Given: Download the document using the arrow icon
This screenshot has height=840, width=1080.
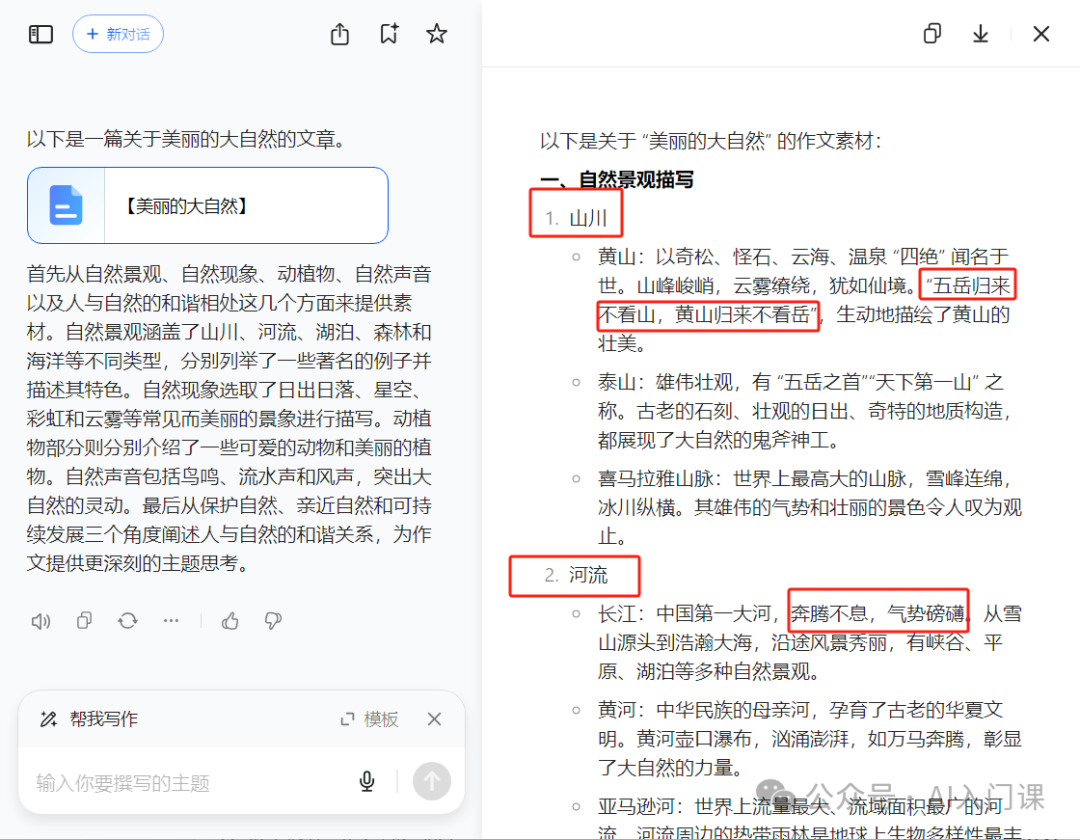Looking at the screenshot, I should coord(980,33).
